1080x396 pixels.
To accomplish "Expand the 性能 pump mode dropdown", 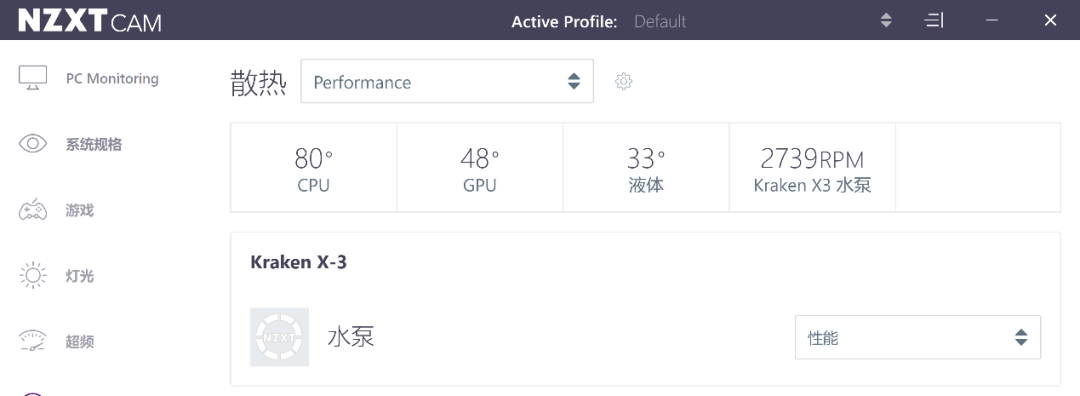I will [917, 337].
